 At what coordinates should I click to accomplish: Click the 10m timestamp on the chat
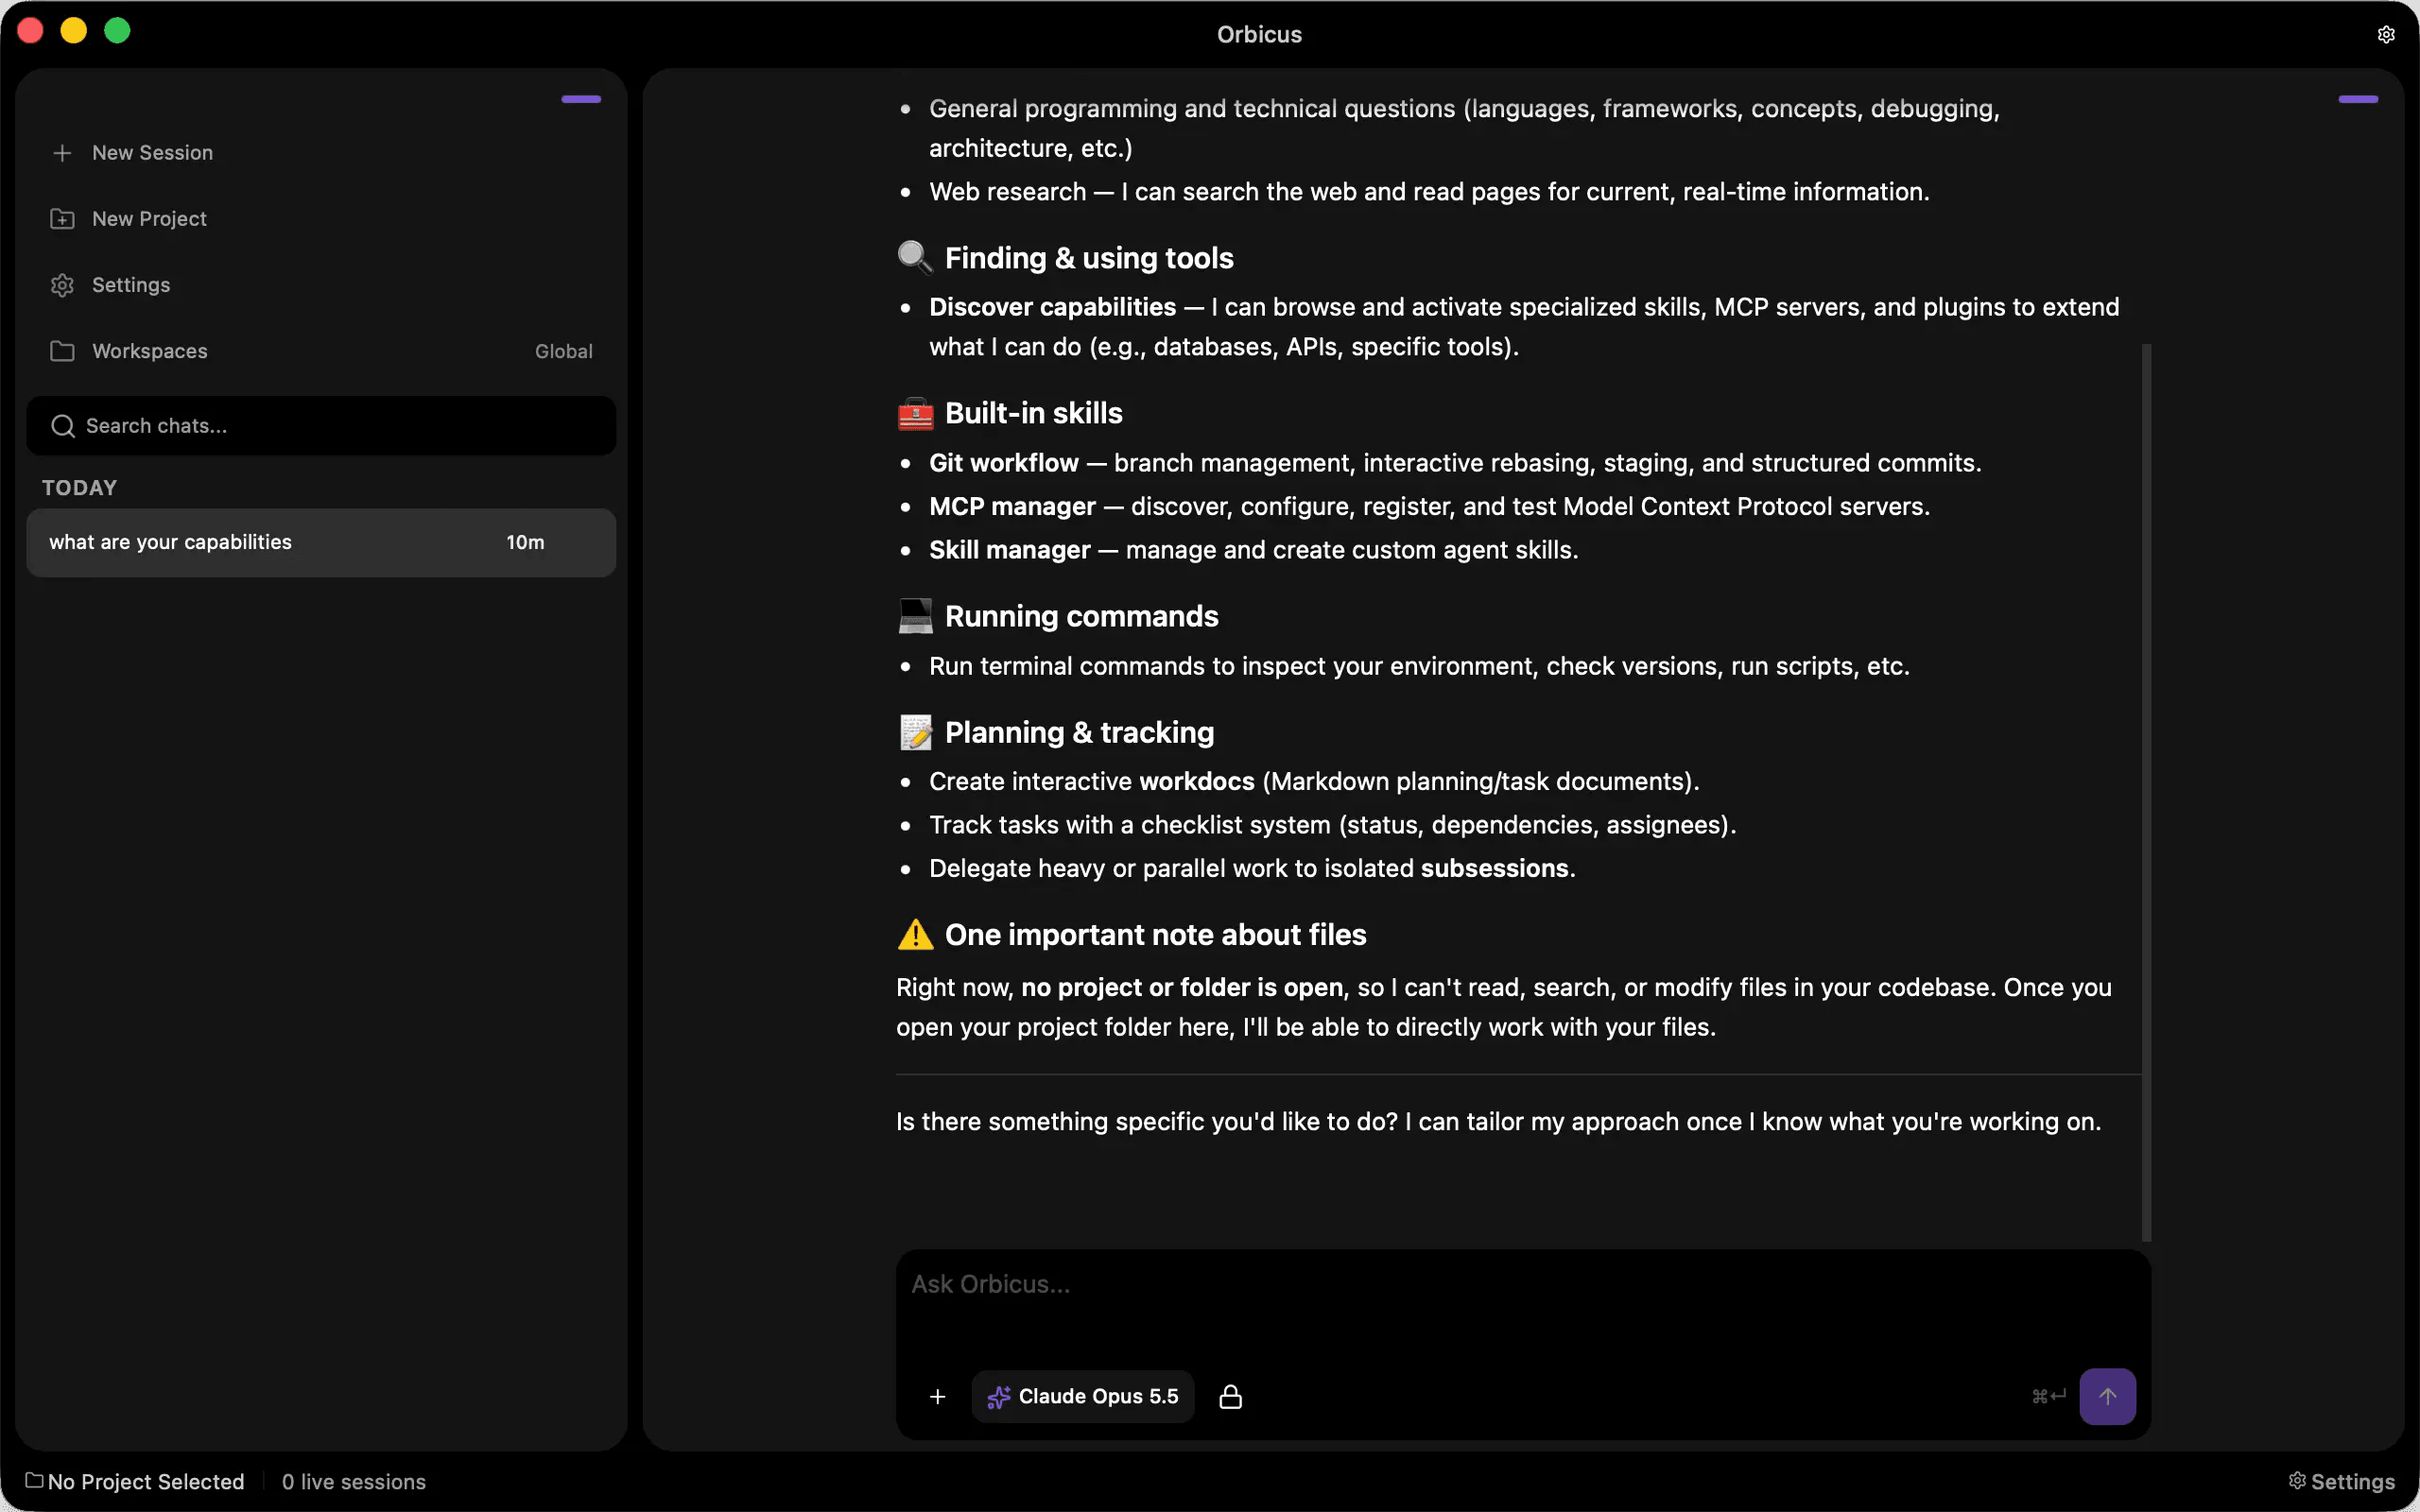[x=525, y=542]
